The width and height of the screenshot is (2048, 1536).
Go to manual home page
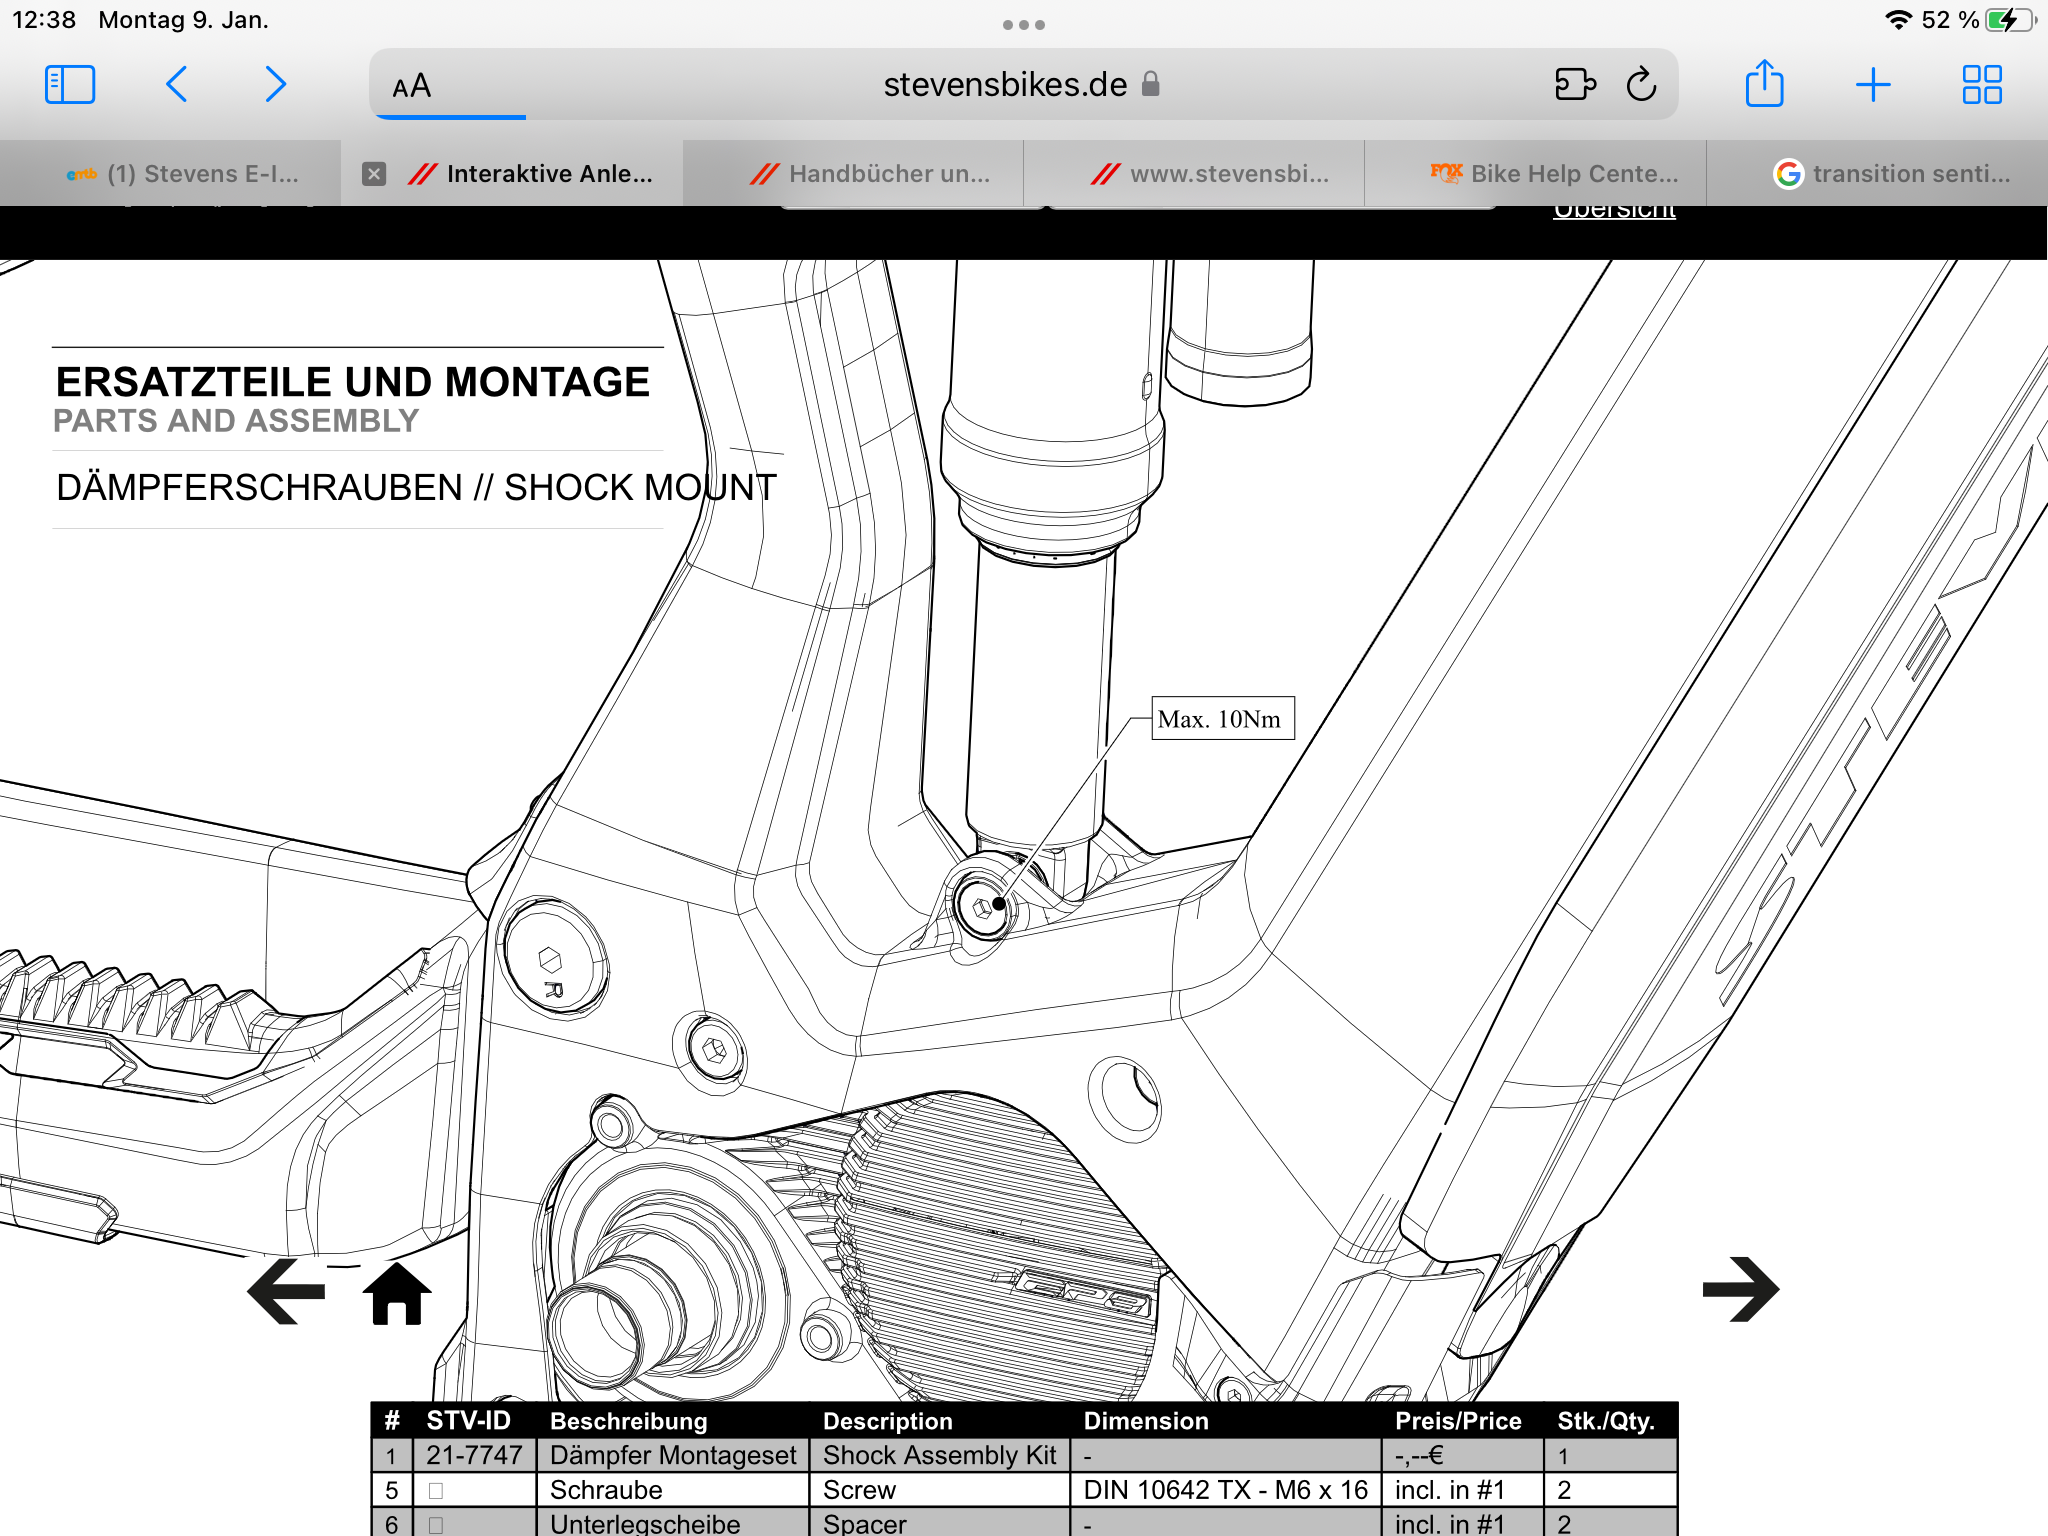[x=397, y=1293]
